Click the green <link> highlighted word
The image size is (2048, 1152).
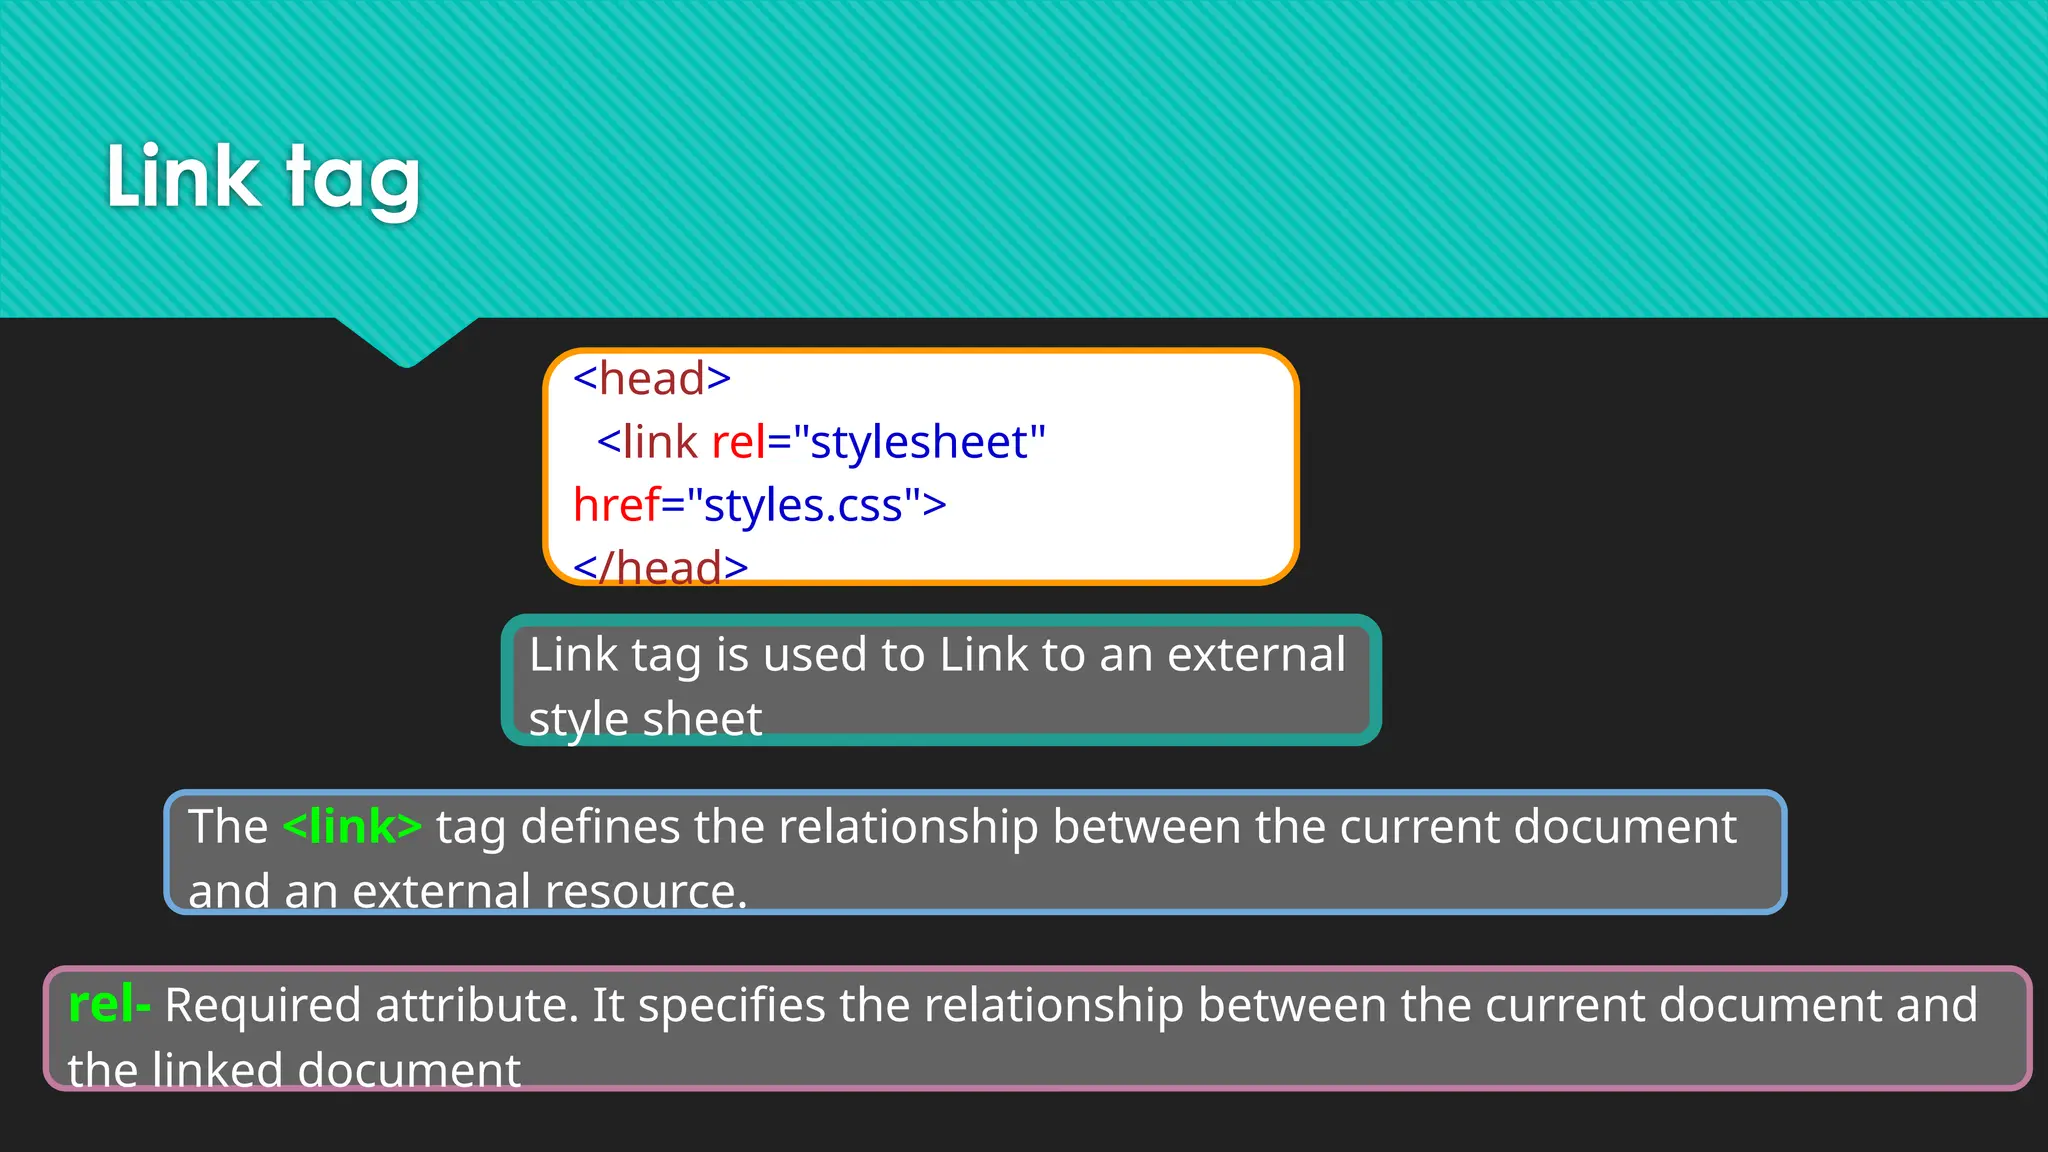pyautogui.click(x=352, y=827)
